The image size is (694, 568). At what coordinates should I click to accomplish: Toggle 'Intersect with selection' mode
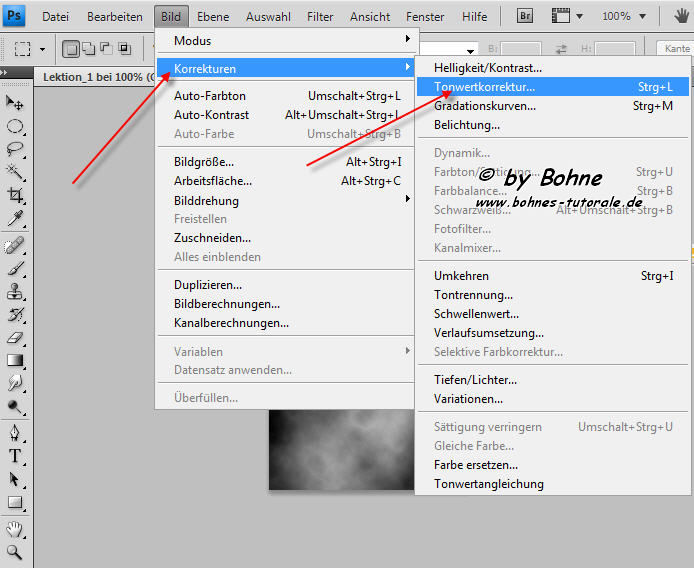(124, 48)
